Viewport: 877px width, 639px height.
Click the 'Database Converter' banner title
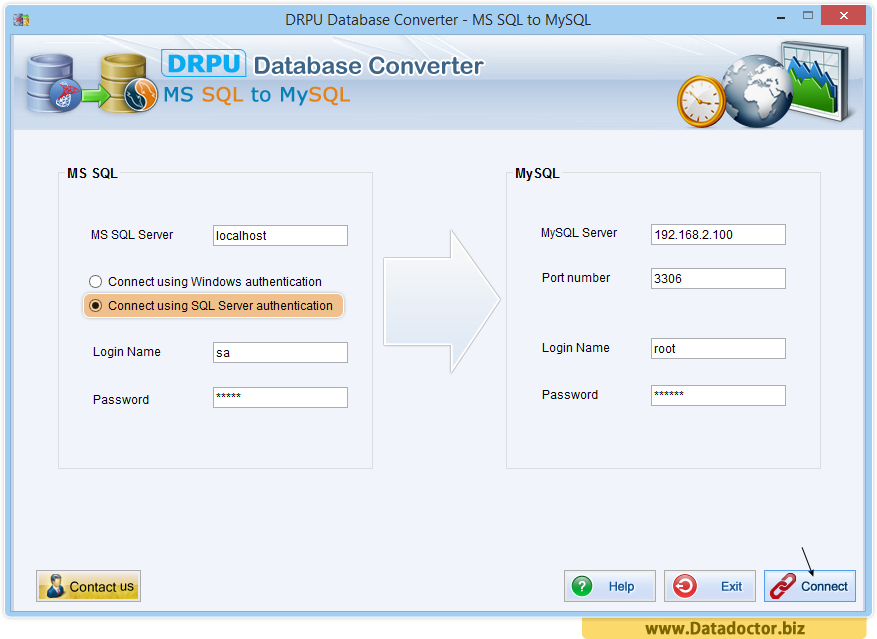point(369,65)
